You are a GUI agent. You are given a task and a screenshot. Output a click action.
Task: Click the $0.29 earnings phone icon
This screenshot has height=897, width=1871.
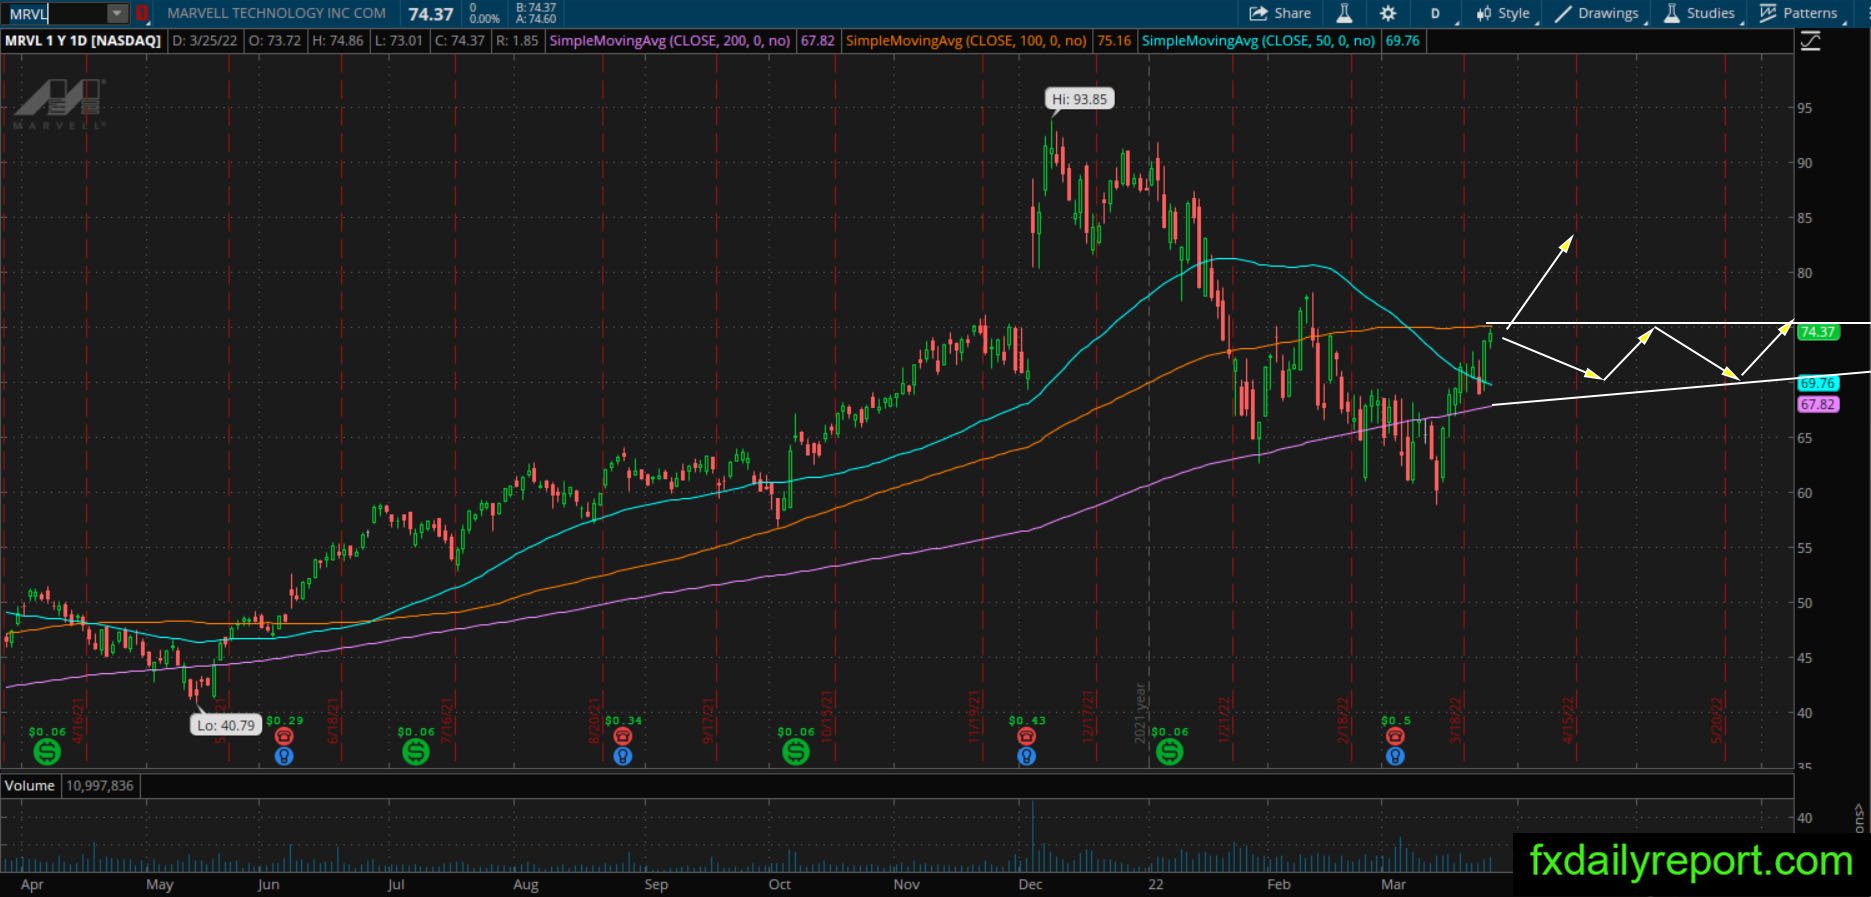pos(284,737)
